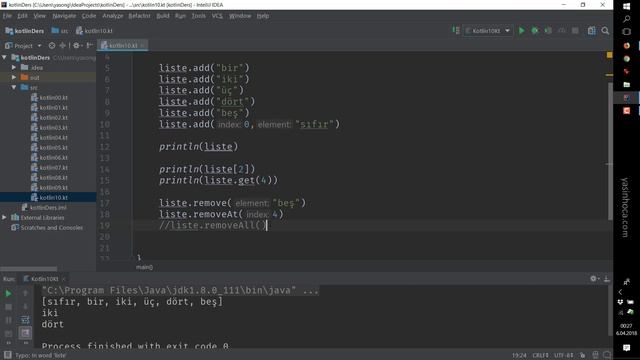Screen dimensions: 640x360
Task: Select kotlin09.kt in project tree
Action: point(49,187)
